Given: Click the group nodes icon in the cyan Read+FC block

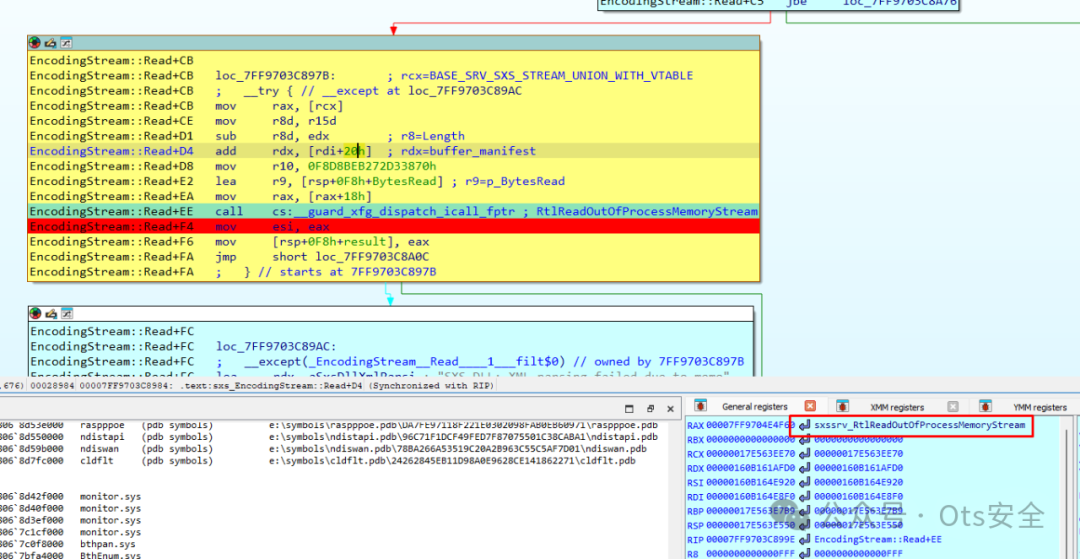Looking at the screenshot, I should point(66,313).
